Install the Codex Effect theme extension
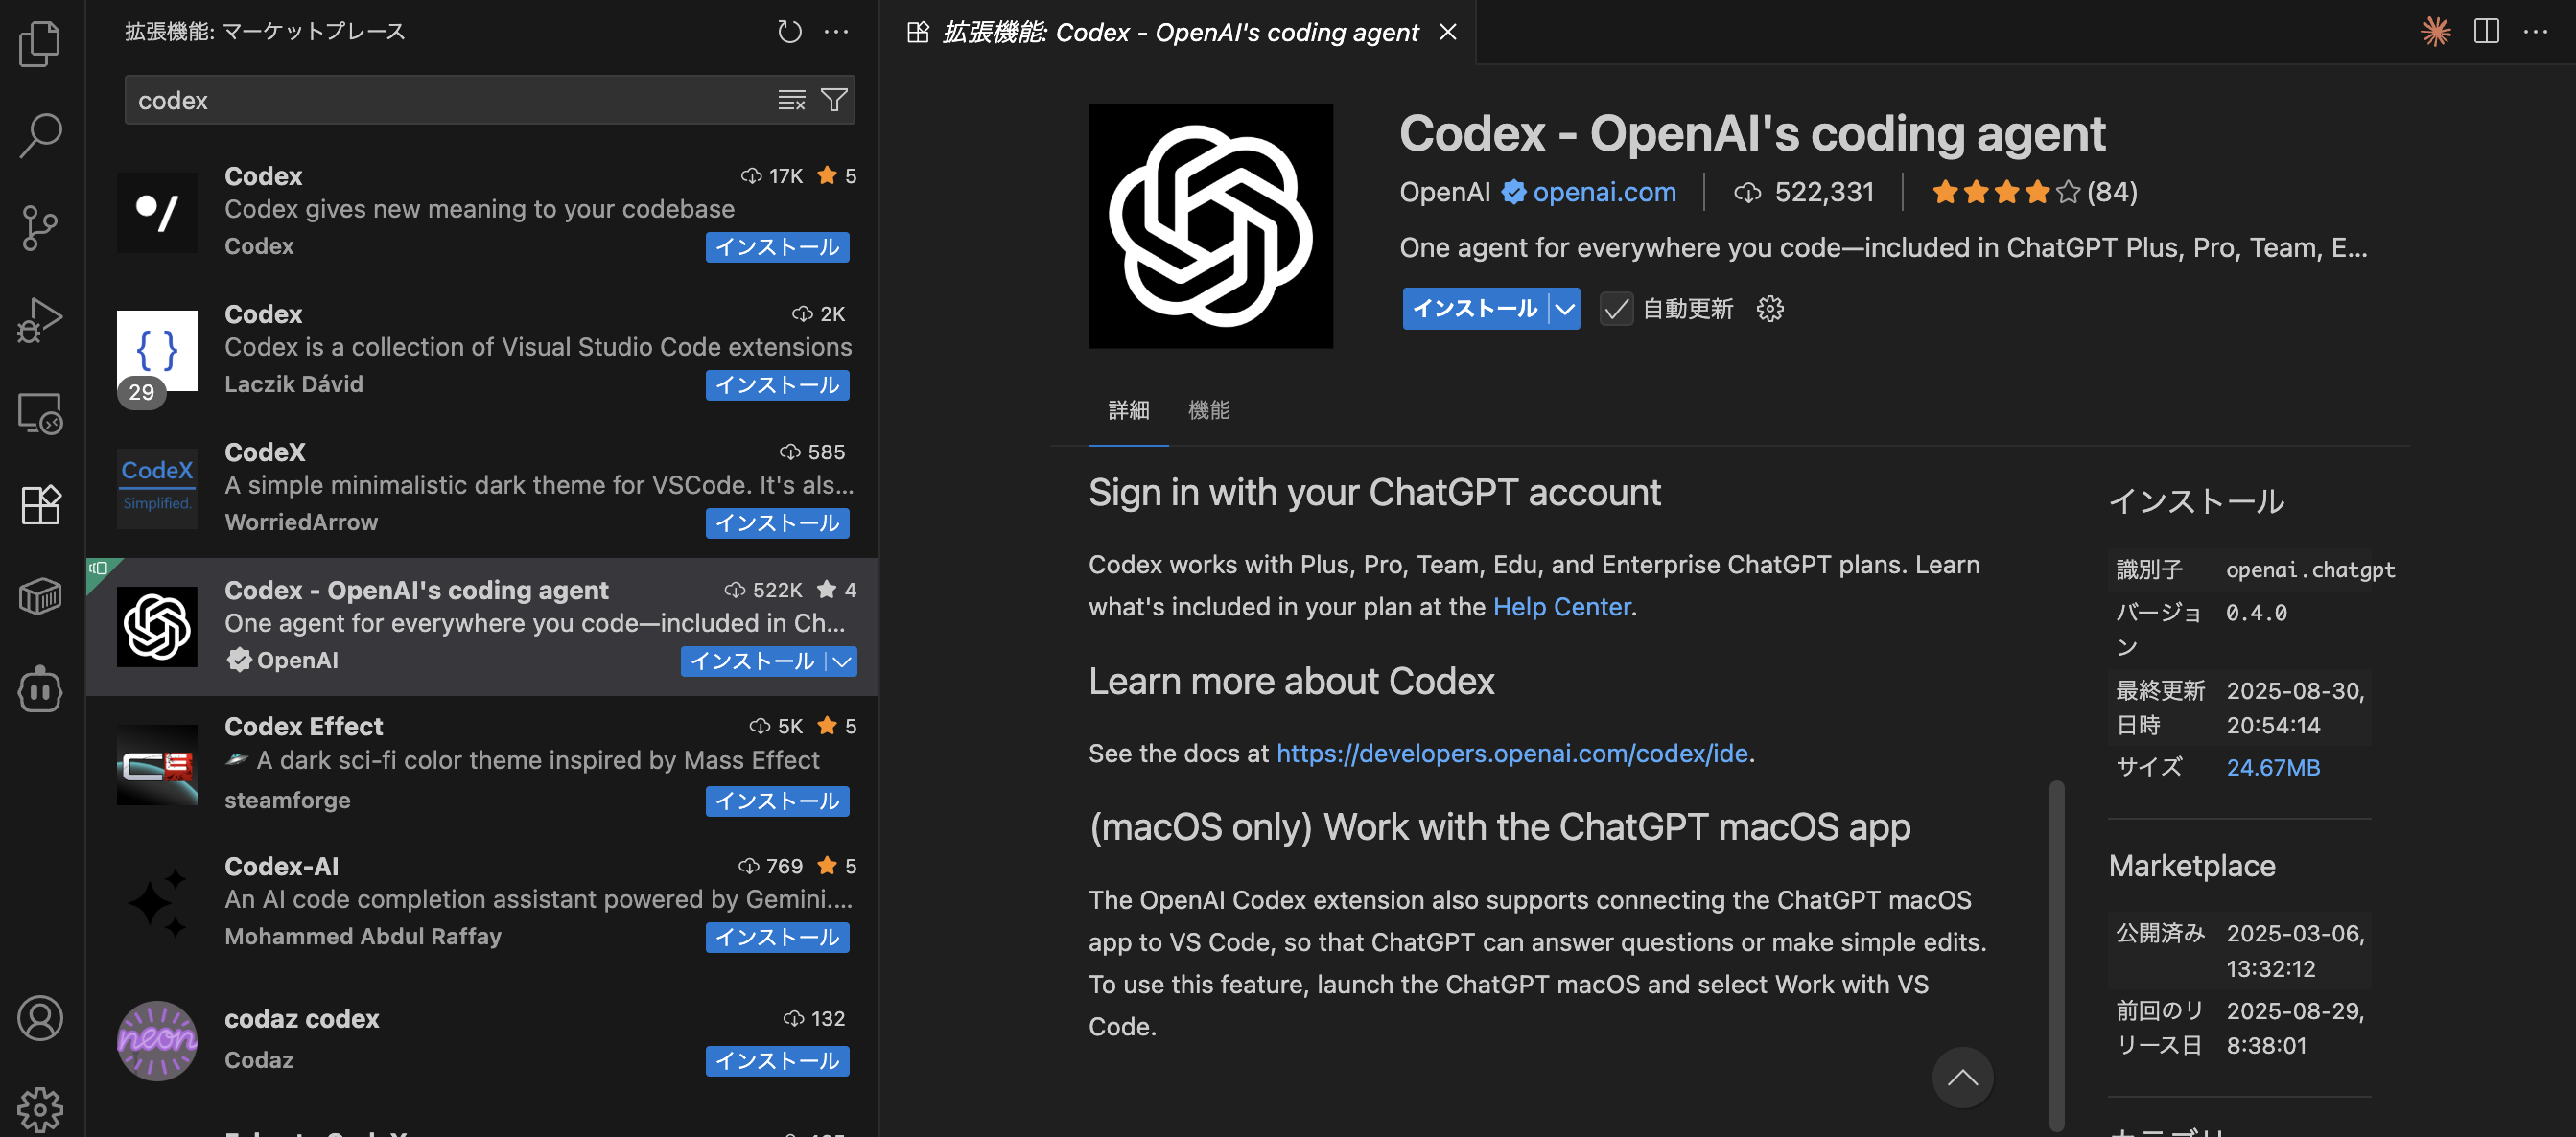2576x1137 pixels. click(x=776, y=801)
